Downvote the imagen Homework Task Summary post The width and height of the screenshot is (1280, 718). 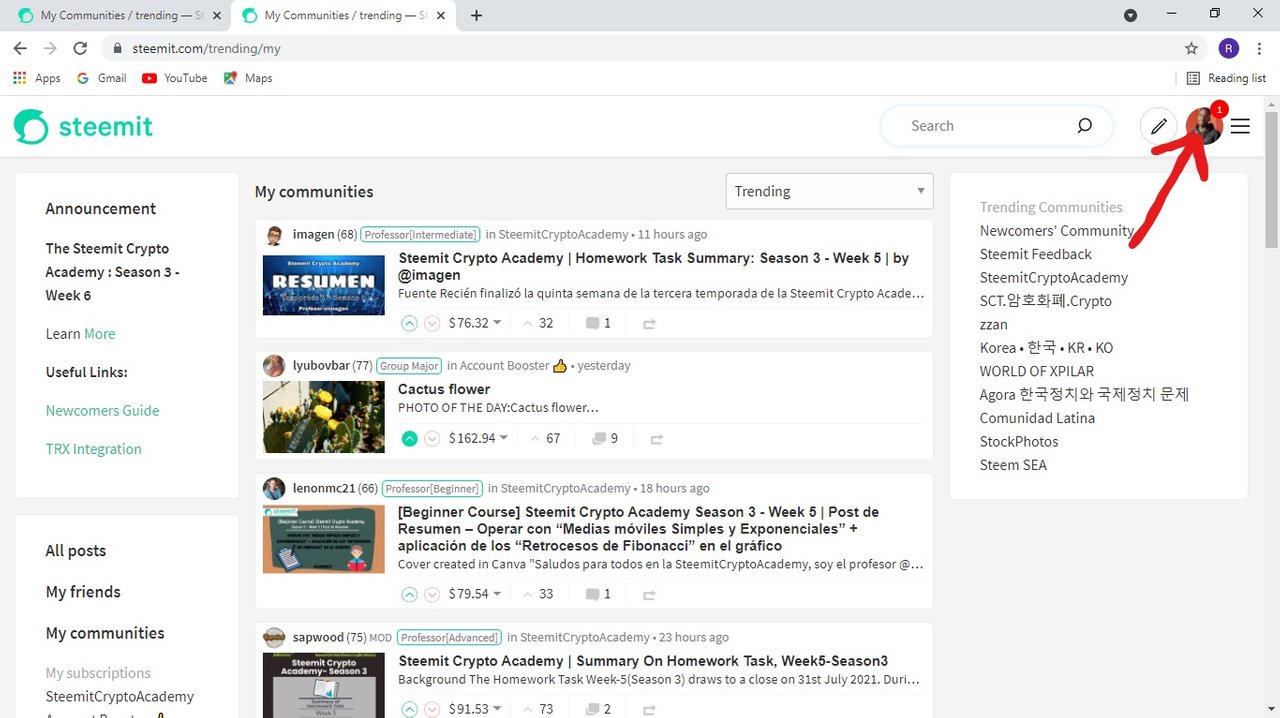(x=432, y=323)
